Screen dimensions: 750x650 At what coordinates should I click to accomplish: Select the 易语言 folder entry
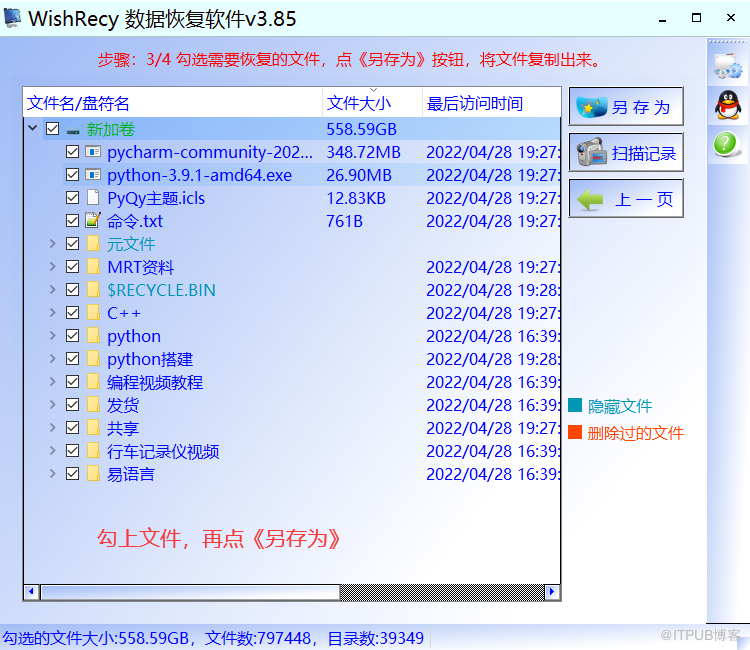point(131,474)
